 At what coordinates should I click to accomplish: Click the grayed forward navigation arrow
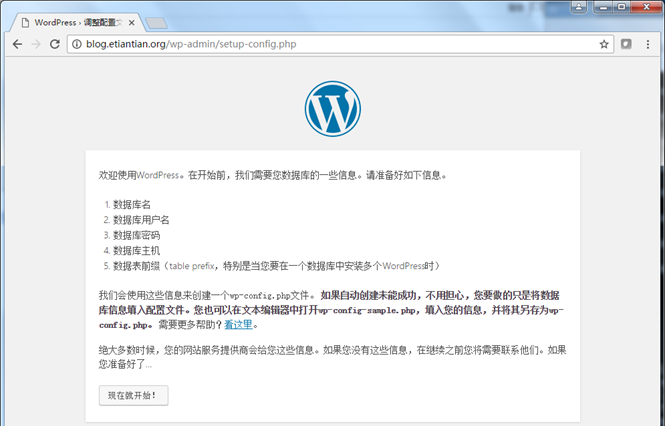[x=36, y=44]
